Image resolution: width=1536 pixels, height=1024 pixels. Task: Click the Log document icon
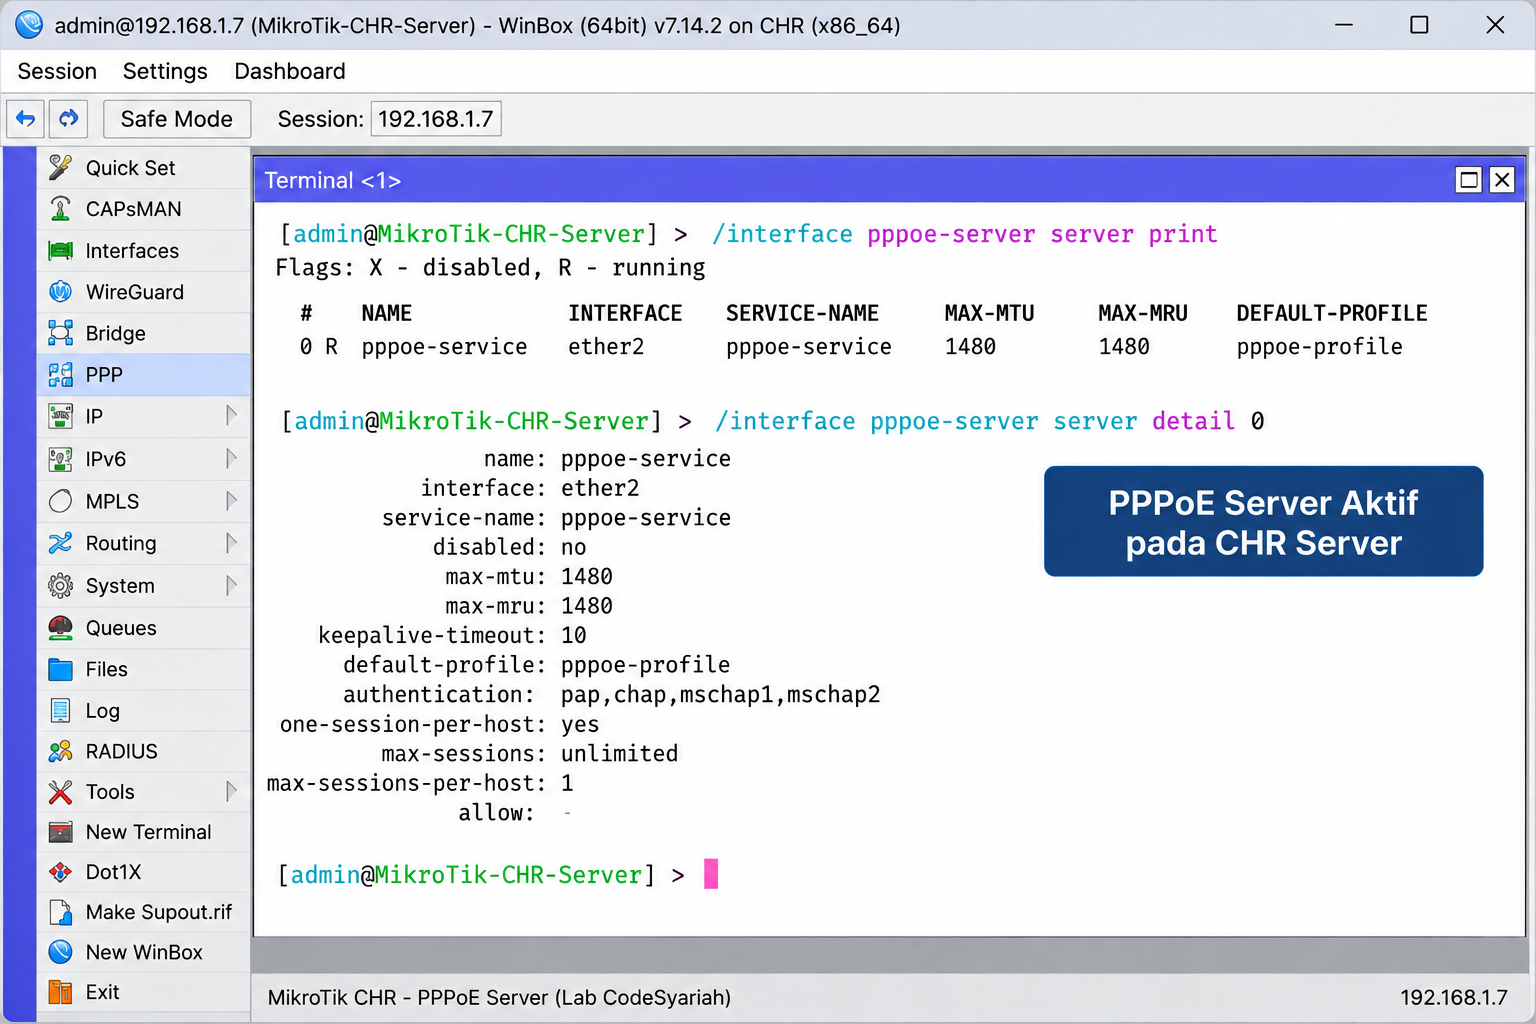60,710
